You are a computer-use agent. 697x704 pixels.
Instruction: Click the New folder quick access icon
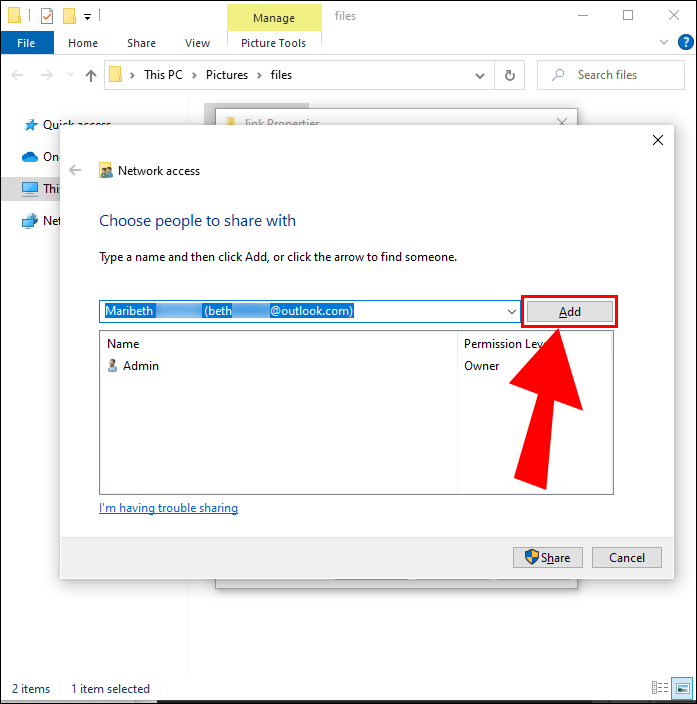pos(69,16)
